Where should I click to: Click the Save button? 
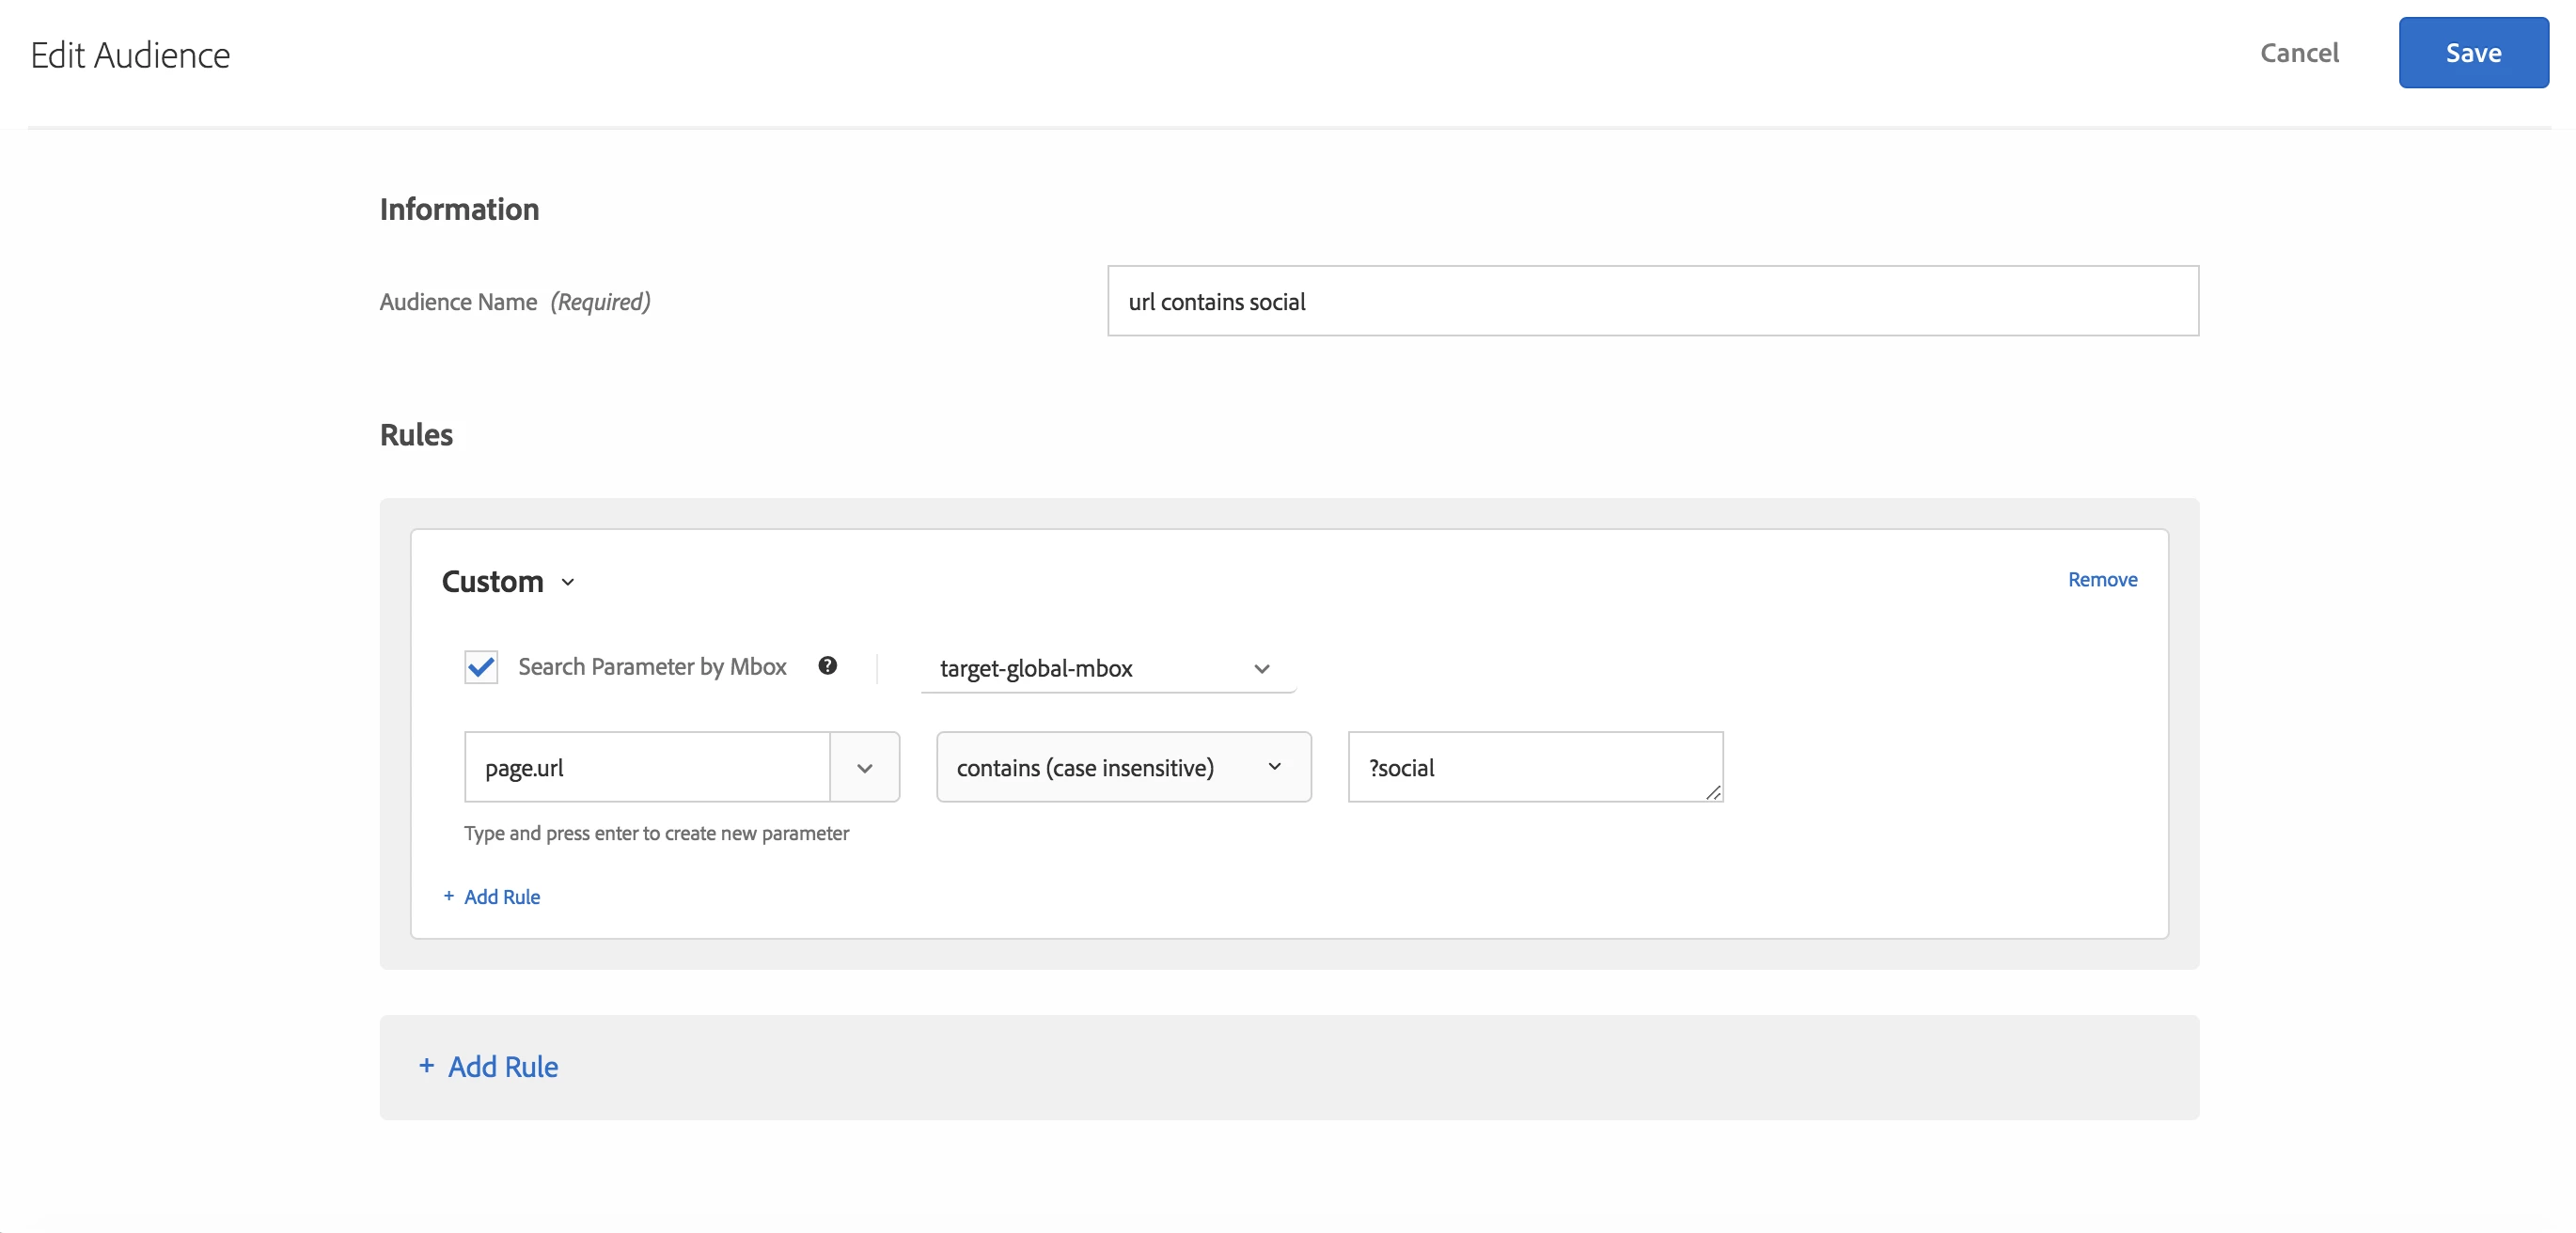click(x=2472, y=53)
